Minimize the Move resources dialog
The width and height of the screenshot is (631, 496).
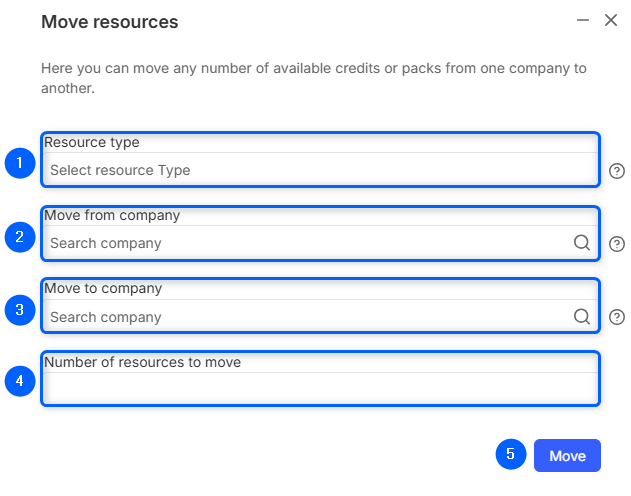coord(583,20)
